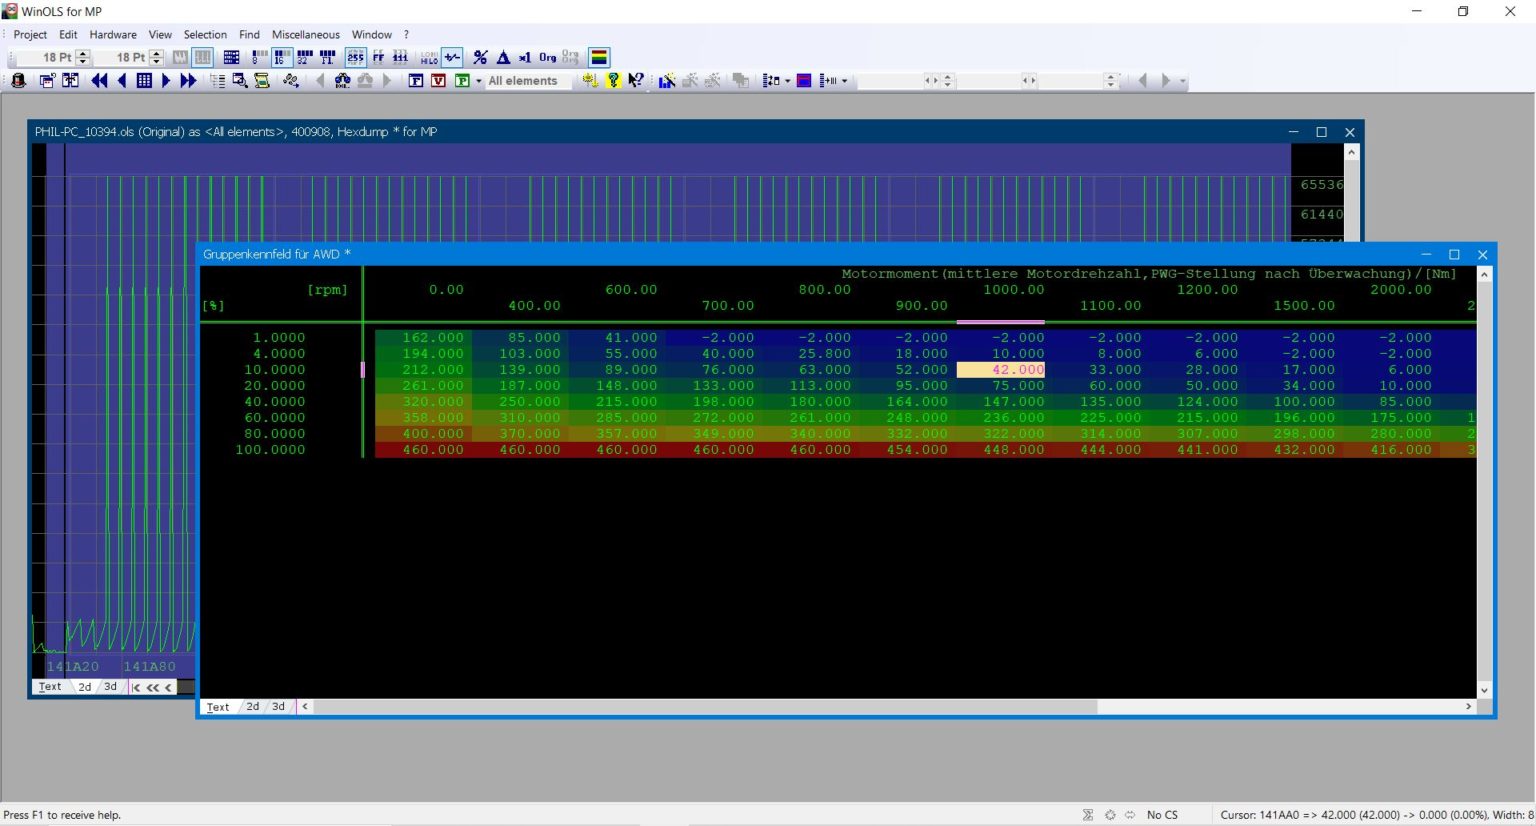
Task: Expand the dropdown arrow beside the sort-rows icon
Action: 787,81
